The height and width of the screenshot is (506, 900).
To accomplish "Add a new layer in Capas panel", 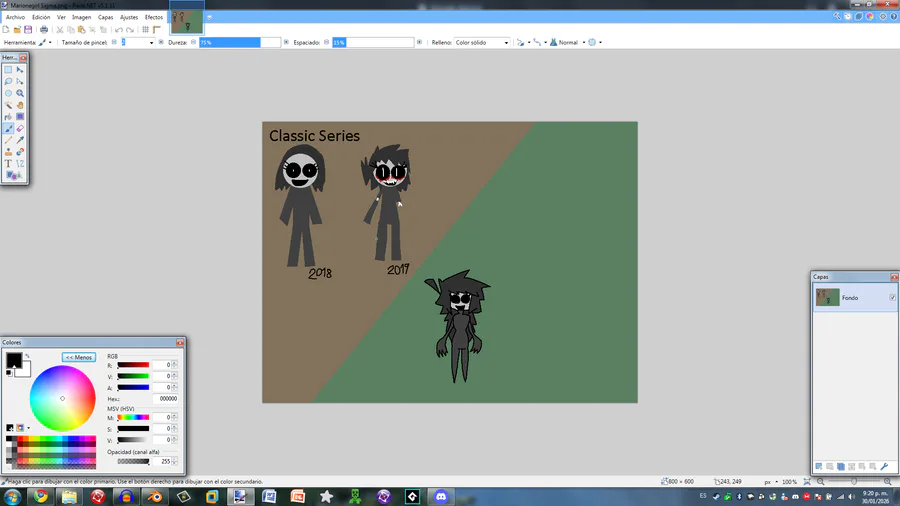I will (819, 466).
